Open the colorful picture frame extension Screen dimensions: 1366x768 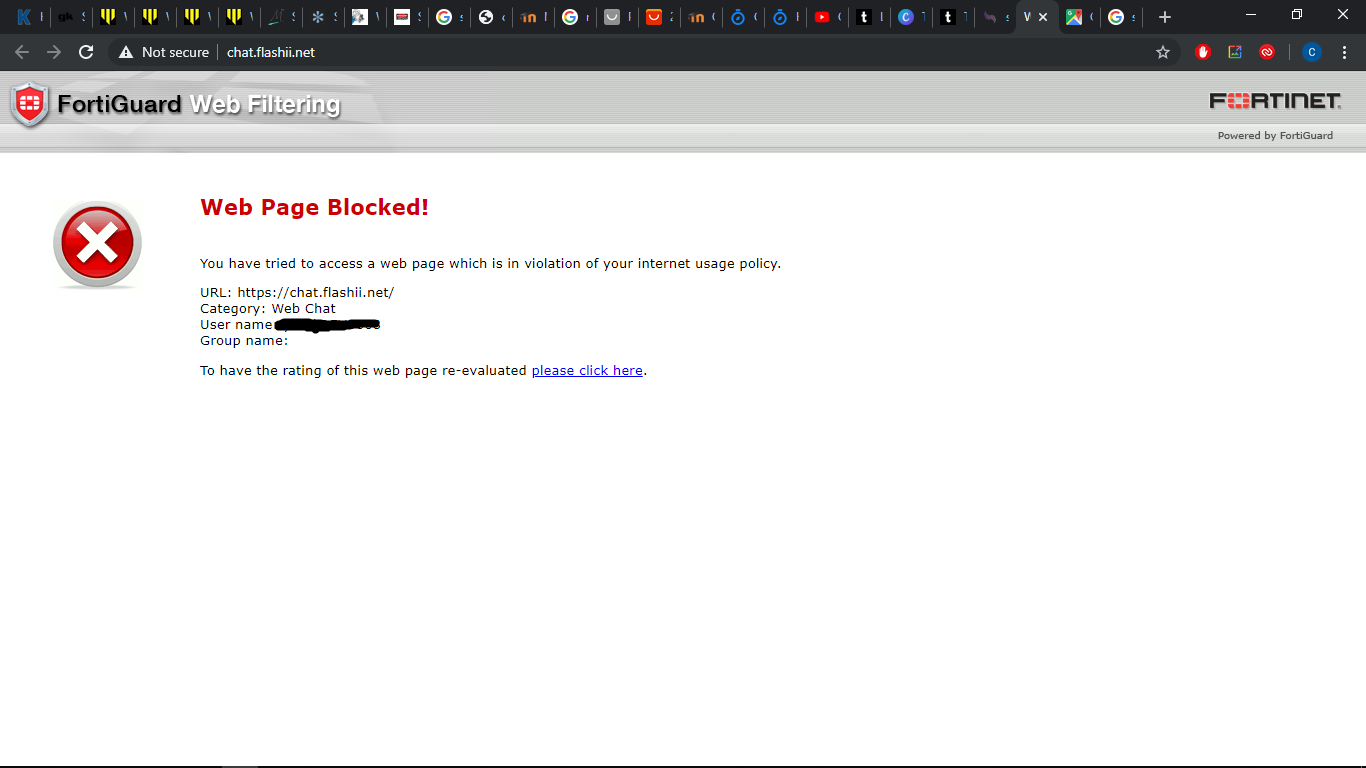[x=1235, y=52]
